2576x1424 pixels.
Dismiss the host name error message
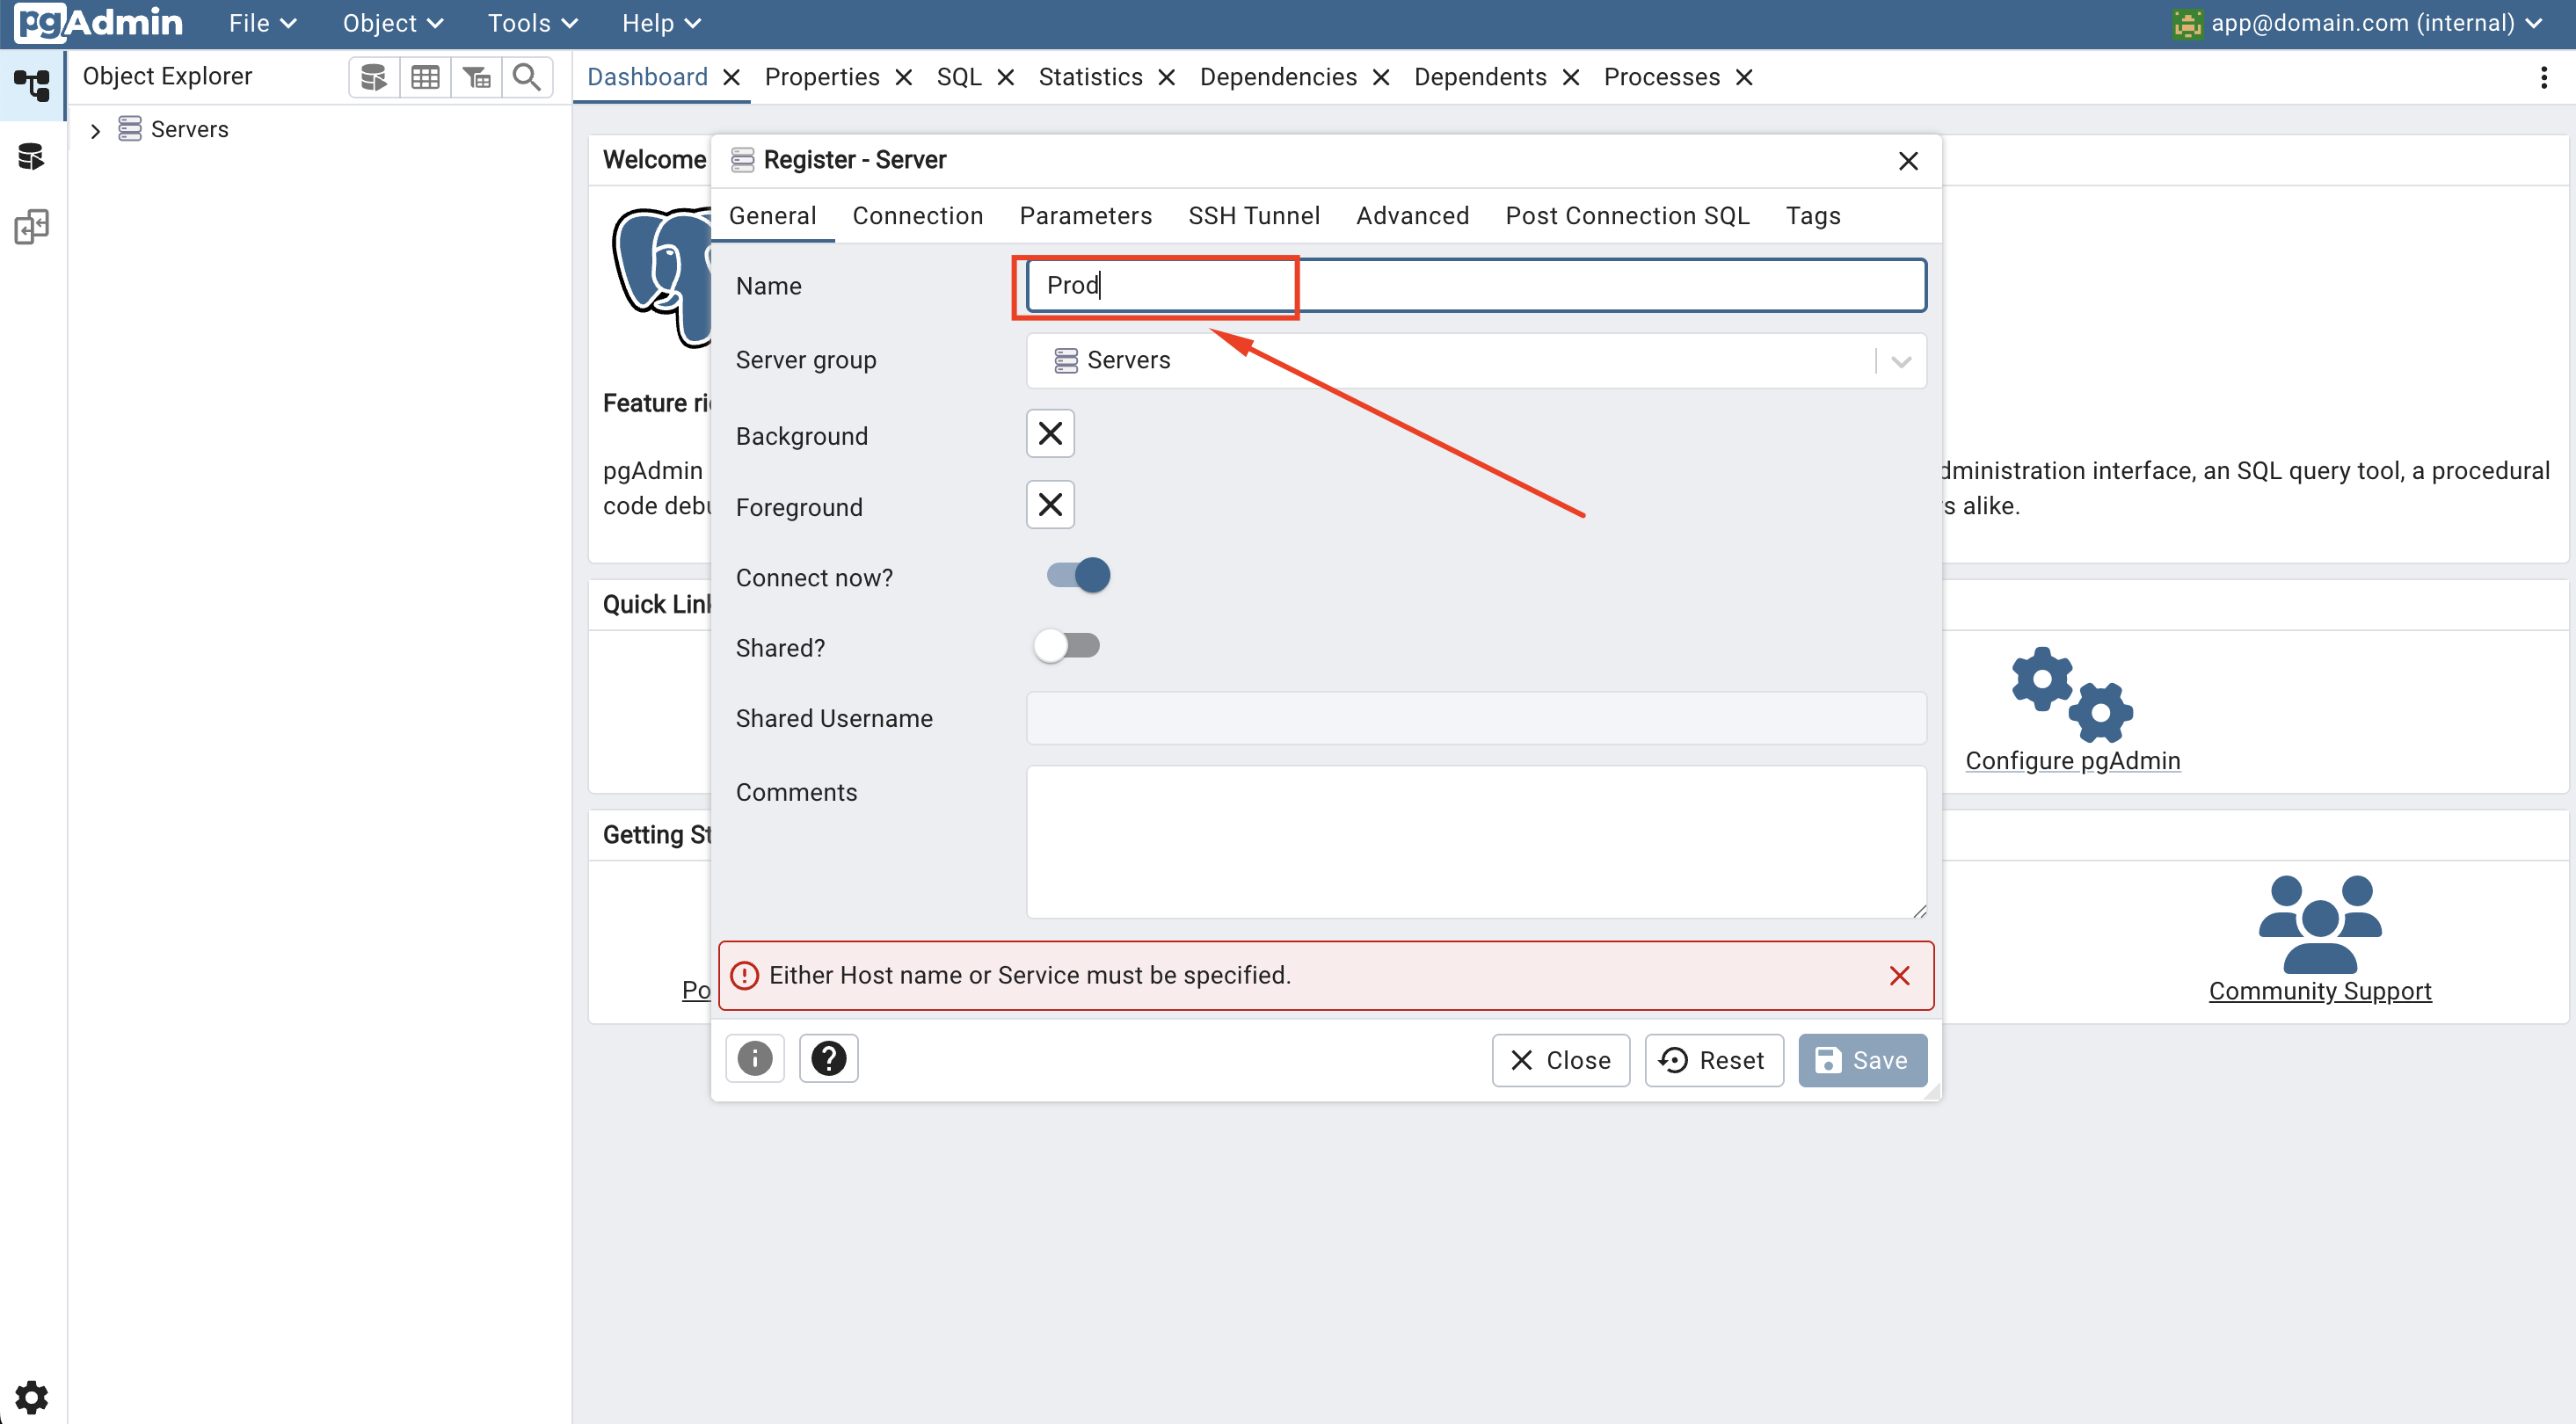click(1899, 975)
